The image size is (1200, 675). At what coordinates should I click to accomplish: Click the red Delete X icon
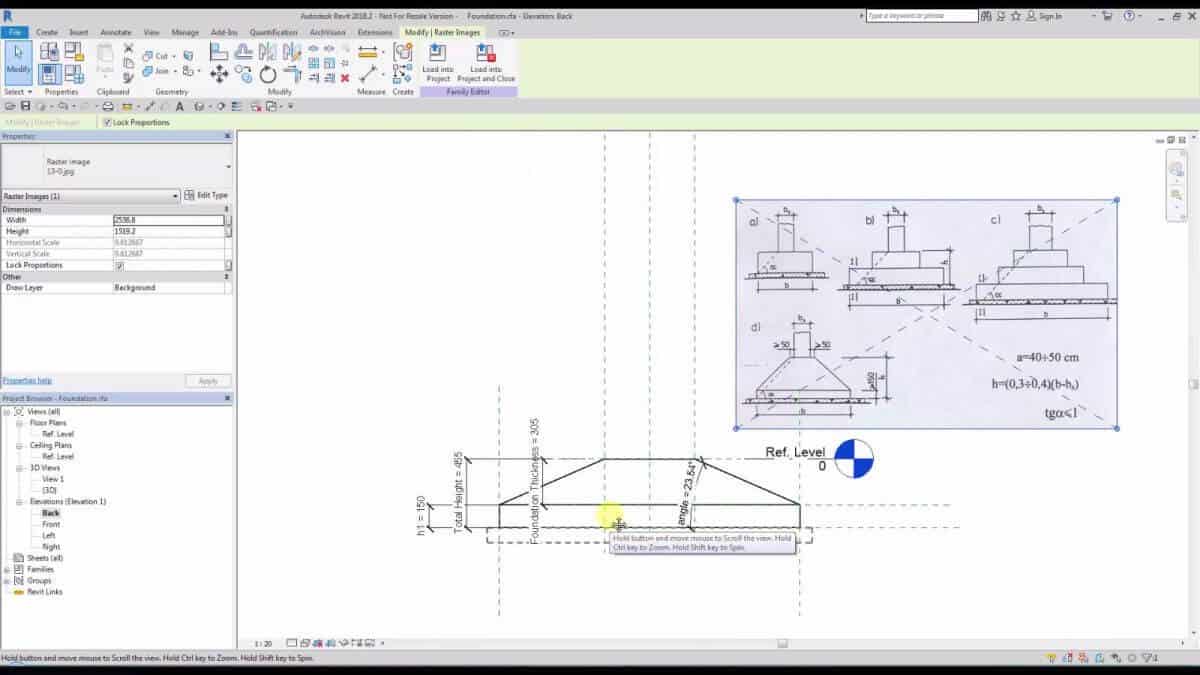(x=345, y=77)
